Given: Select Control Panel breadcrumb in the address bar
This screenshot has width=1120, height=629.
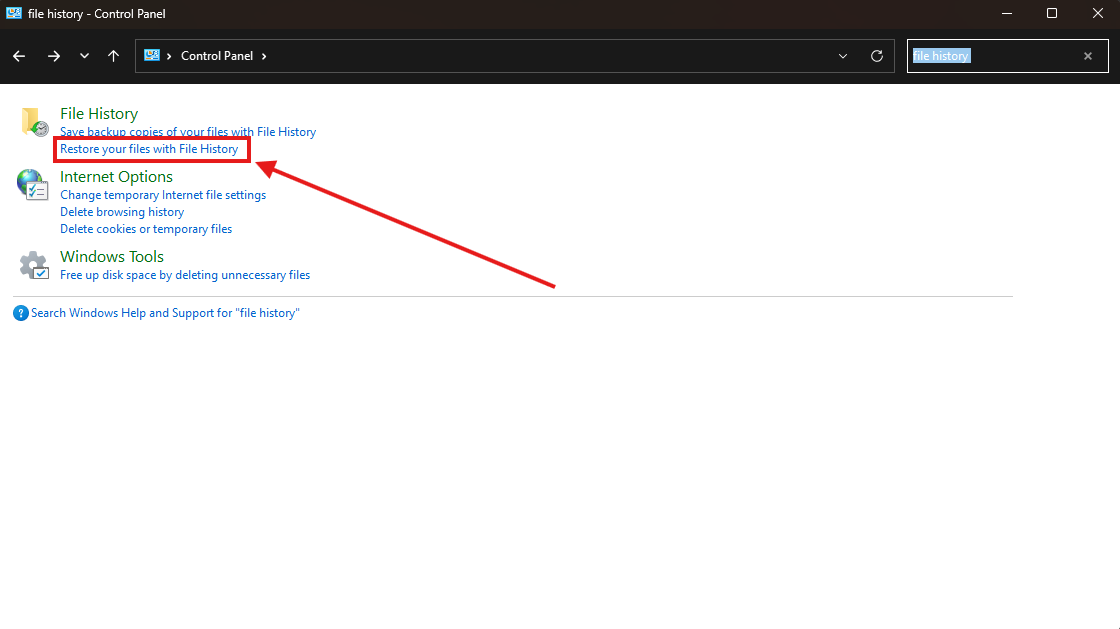Looking at the screenshot, I should click(217, 56).
